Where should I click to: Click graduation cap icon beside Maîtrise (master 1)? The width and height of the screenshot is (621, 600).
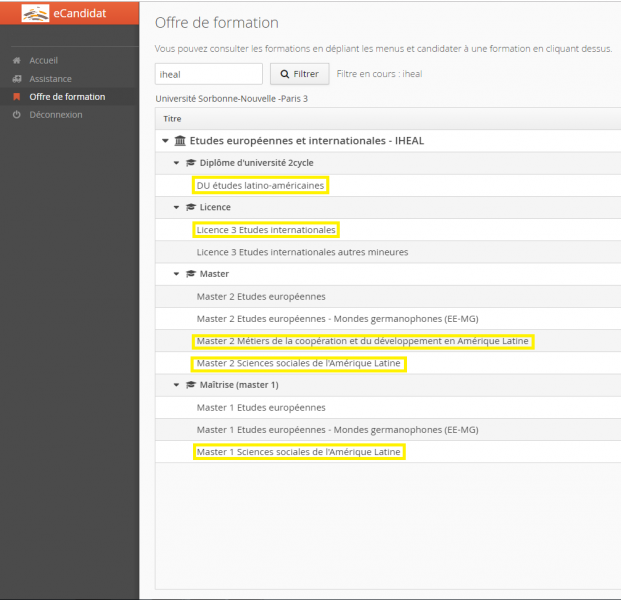191,385
